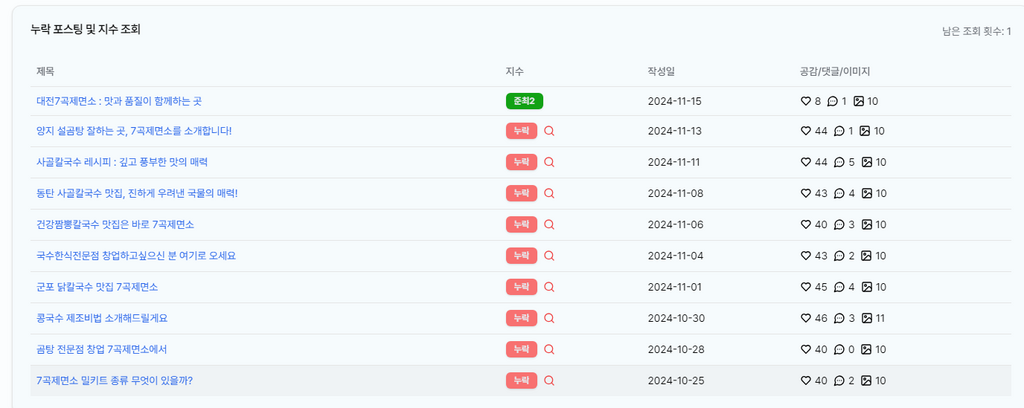Viewport: 1024px width, 408px height.
Task: Open the post '건강짬뽕칼국수 맛집은 바로 7곡제면소'
Action: tap(115, 225)
